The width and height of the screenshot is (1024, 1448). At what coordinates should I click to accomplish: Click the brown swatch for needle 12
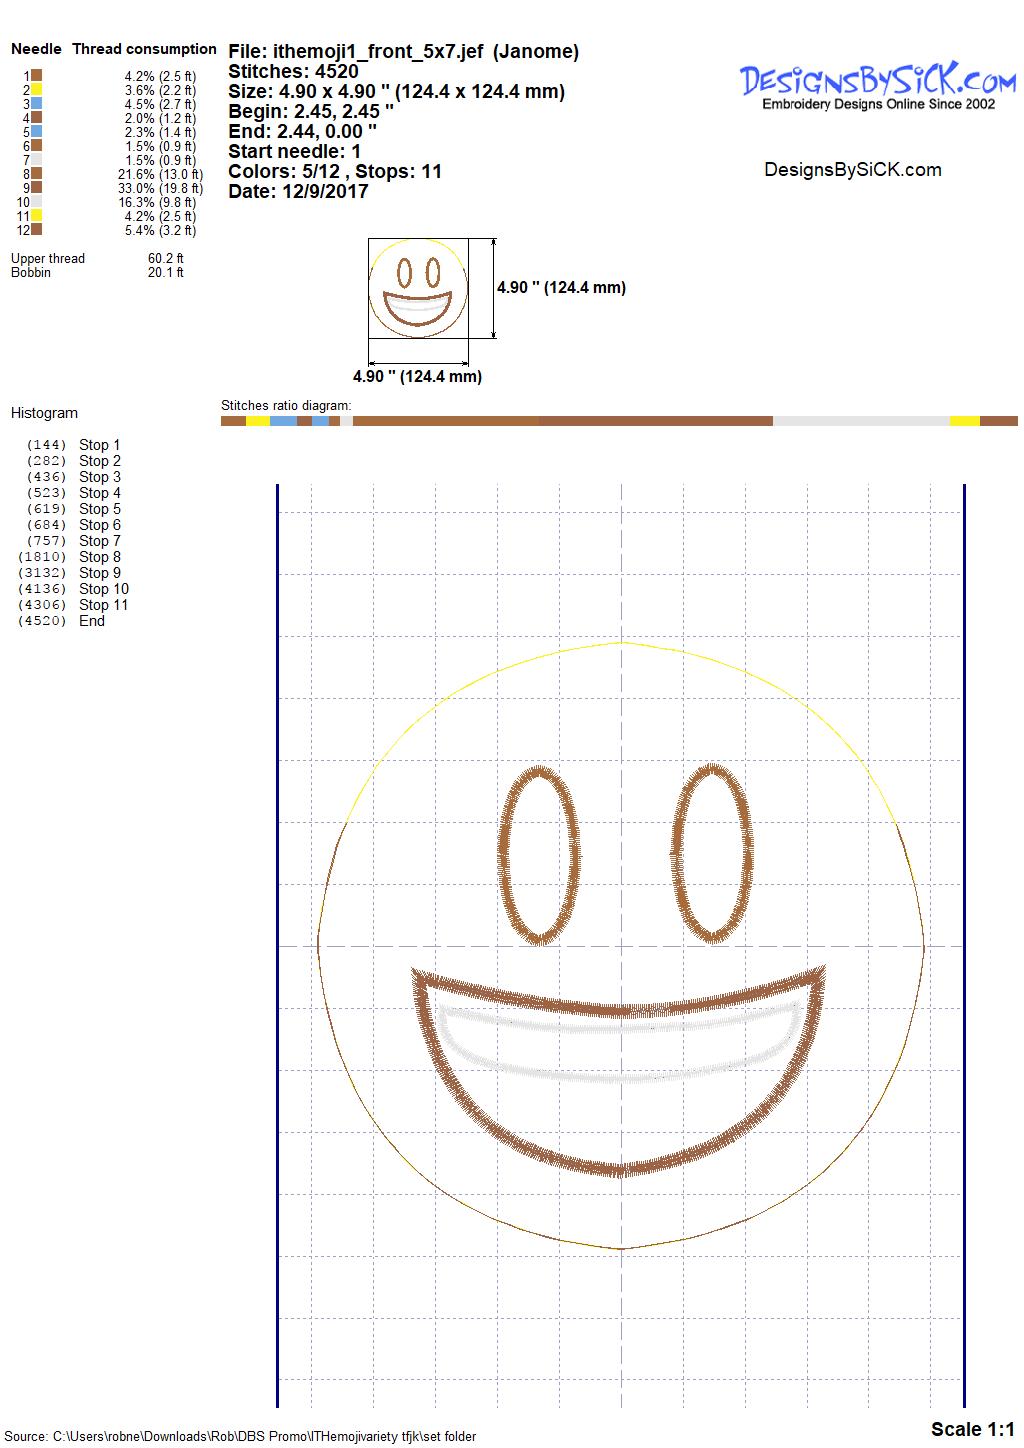click(x=36, y=229)
